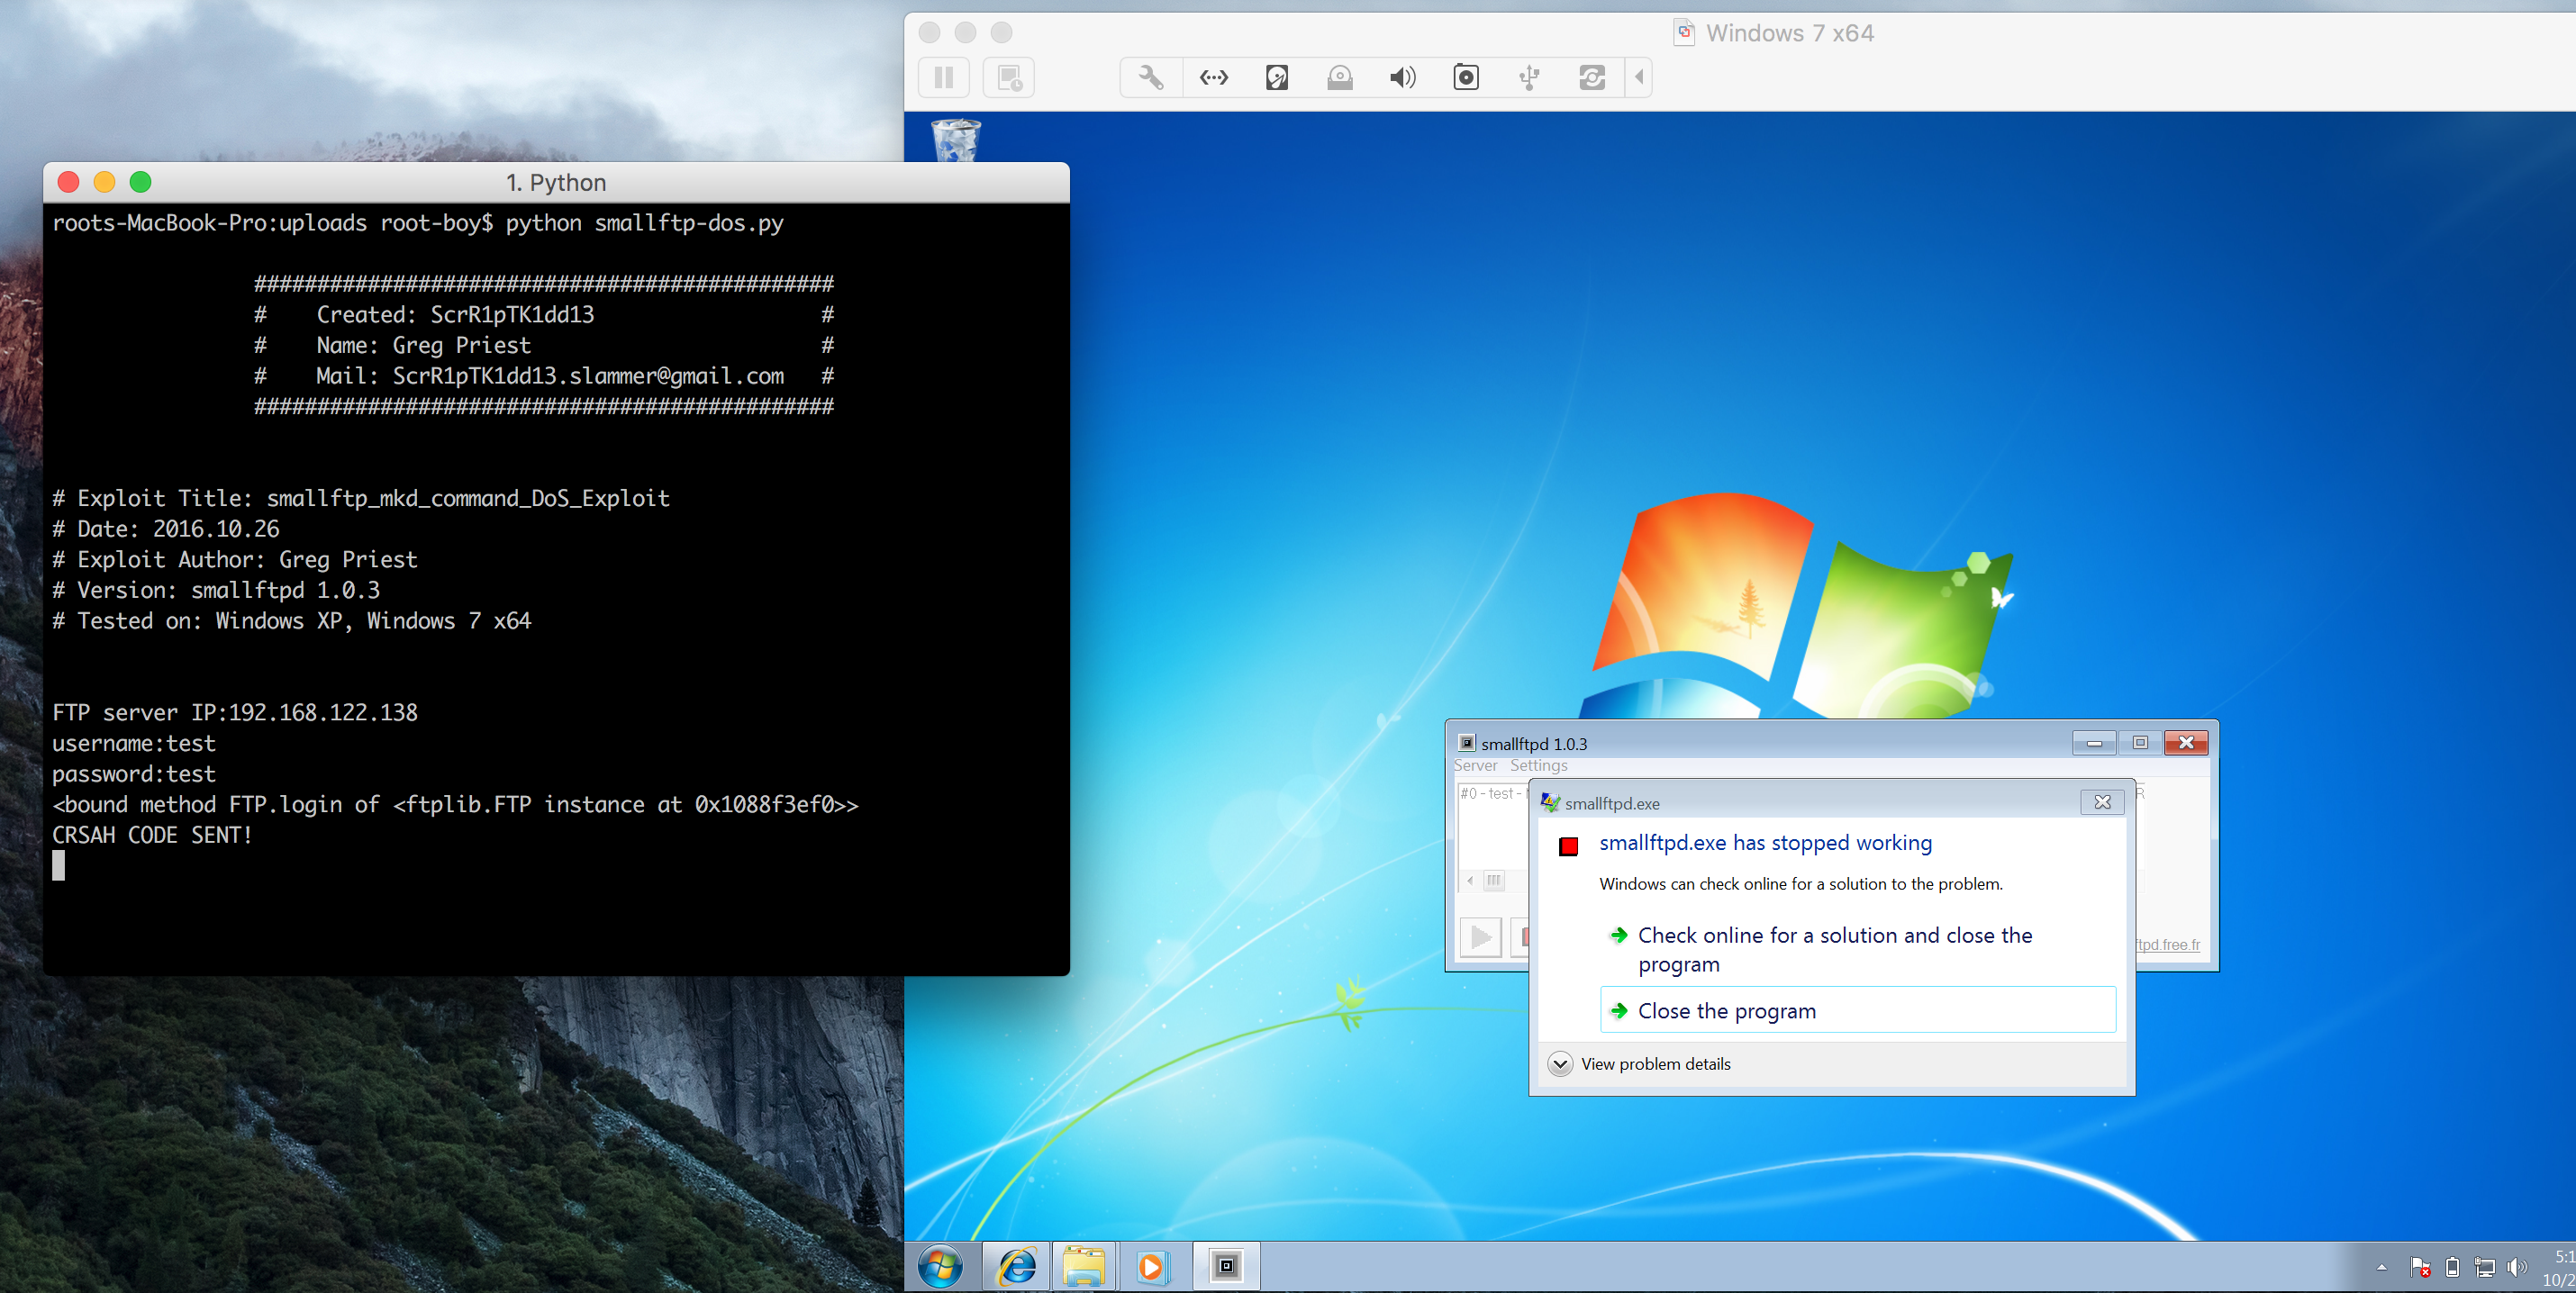Image resolution: width=2576 pixels, height=1293 pixels.
Task: Click the network adapter icon in VM toolbar
Action: tap(1214, 77)
